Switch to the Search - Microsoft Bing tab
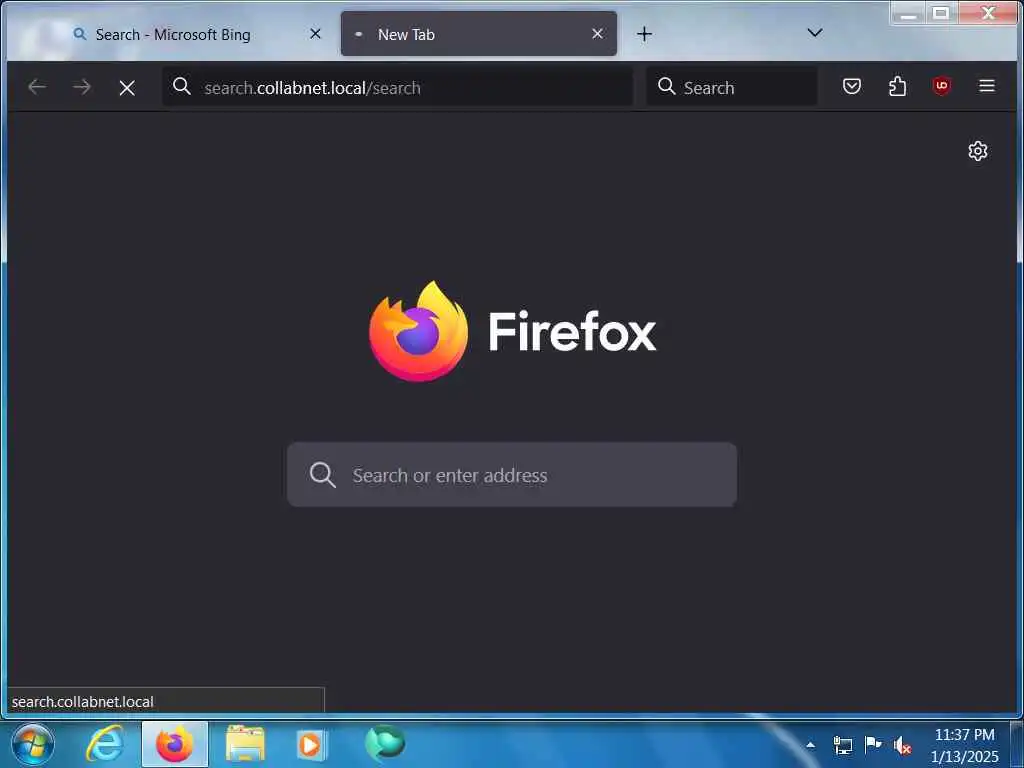Screen dimensions: 1024x768 (x=196, y=34)
